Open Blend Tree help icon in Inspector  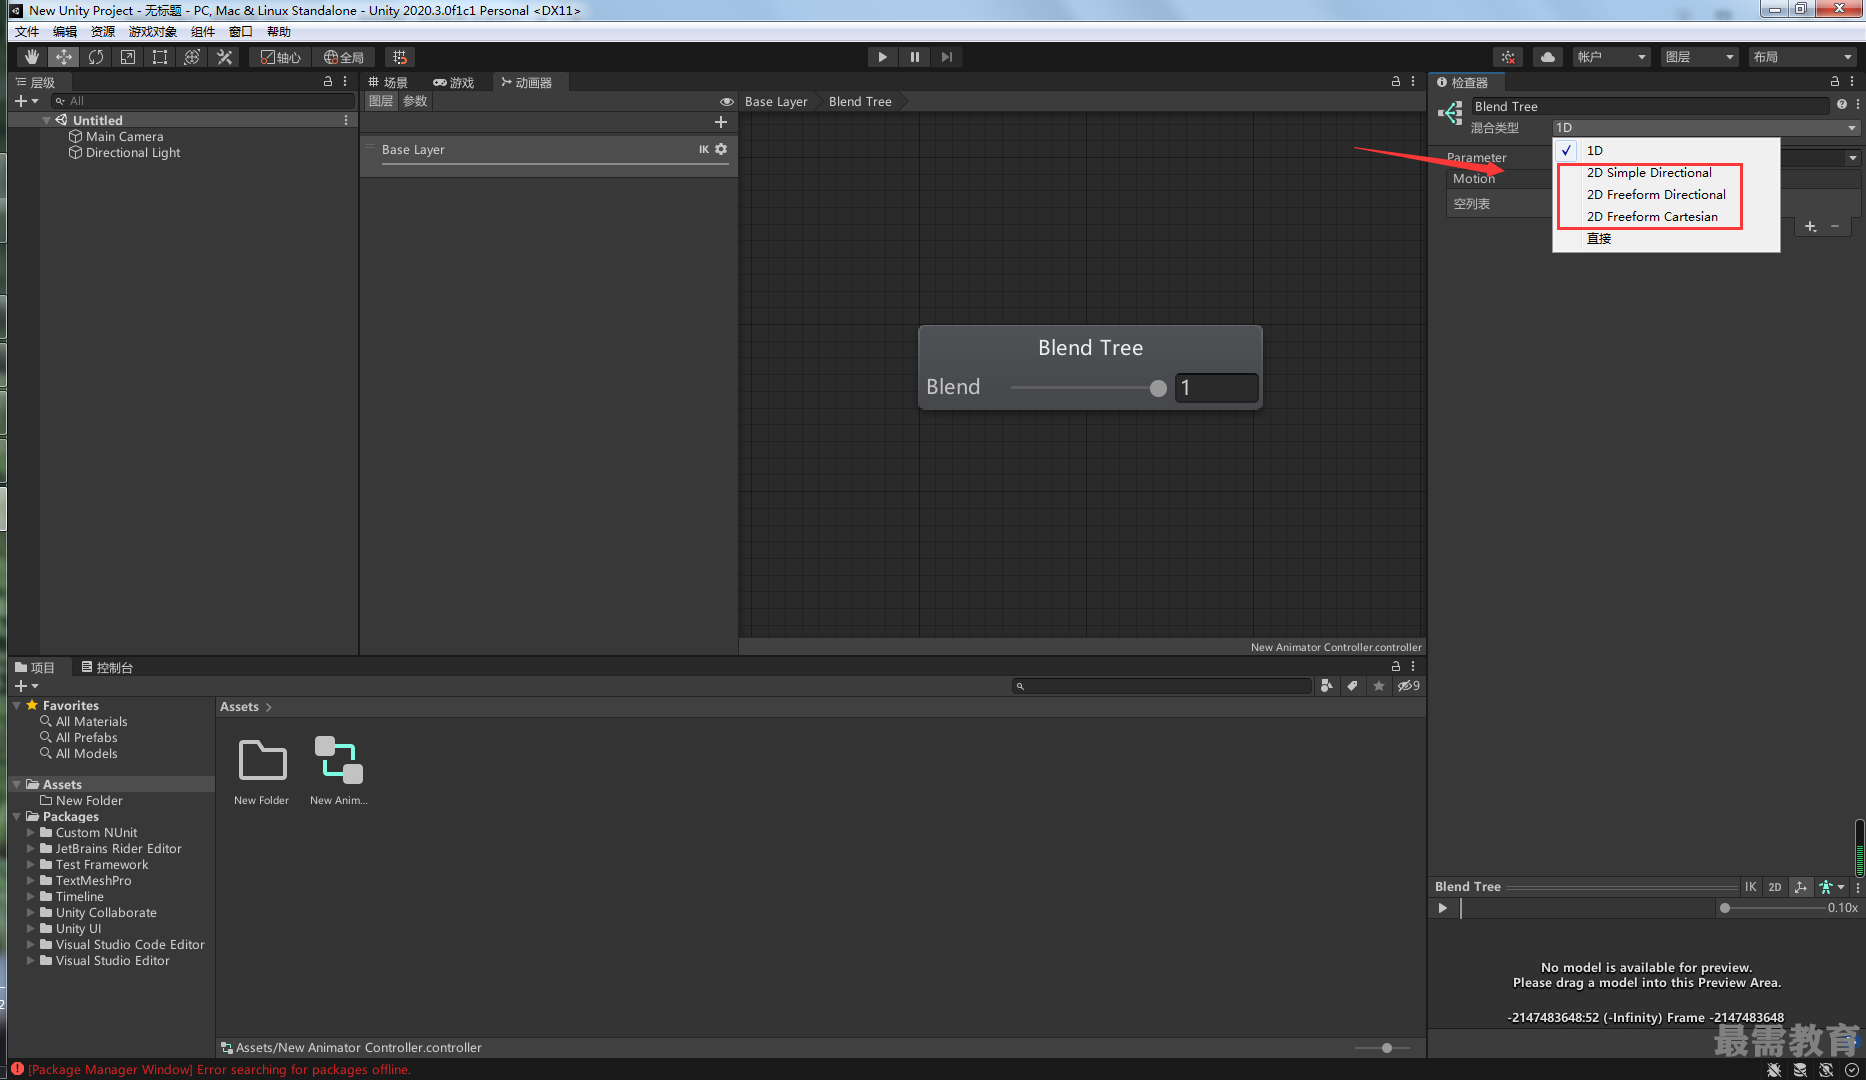pyautogui.click(x=1841, y=105)
